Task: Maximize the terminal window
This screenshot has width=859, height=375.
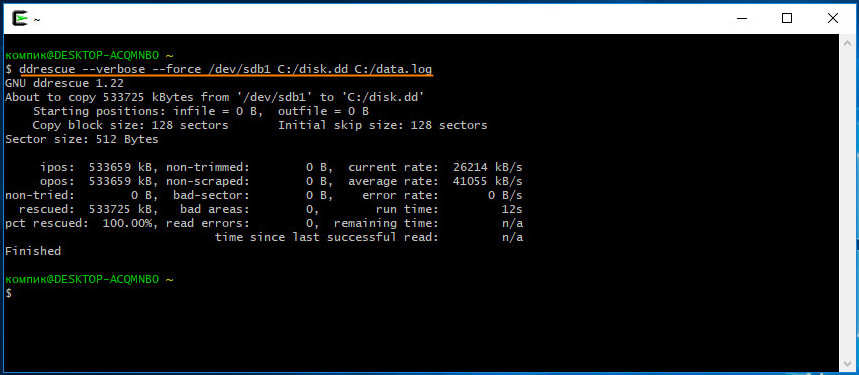Action: point(787,18)
